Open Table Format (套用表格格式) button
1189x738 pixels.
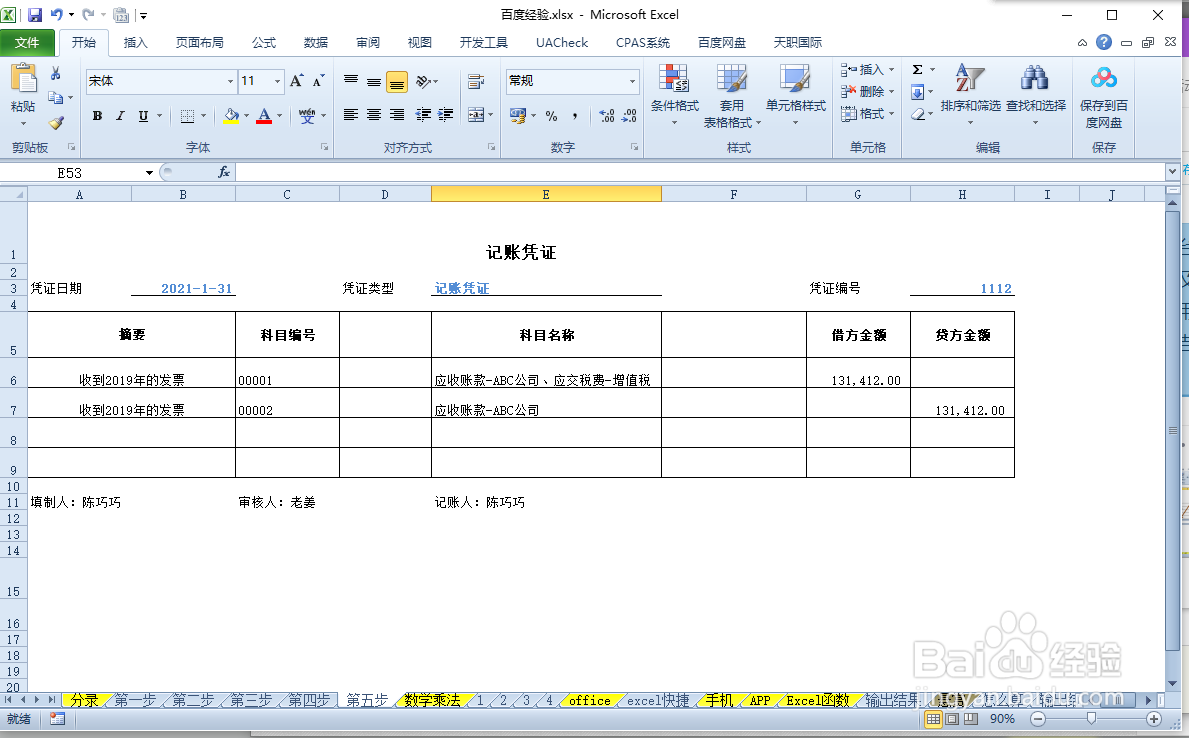point(731,96)
